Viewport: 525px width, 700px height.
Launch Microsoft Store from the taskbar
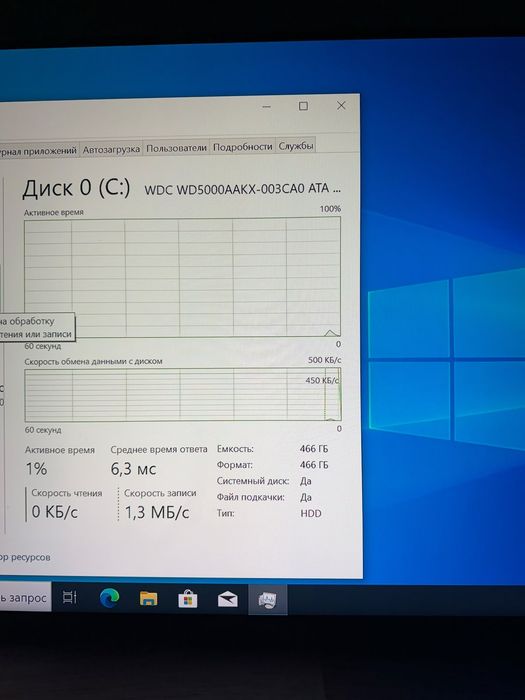[x=188, y=599]
